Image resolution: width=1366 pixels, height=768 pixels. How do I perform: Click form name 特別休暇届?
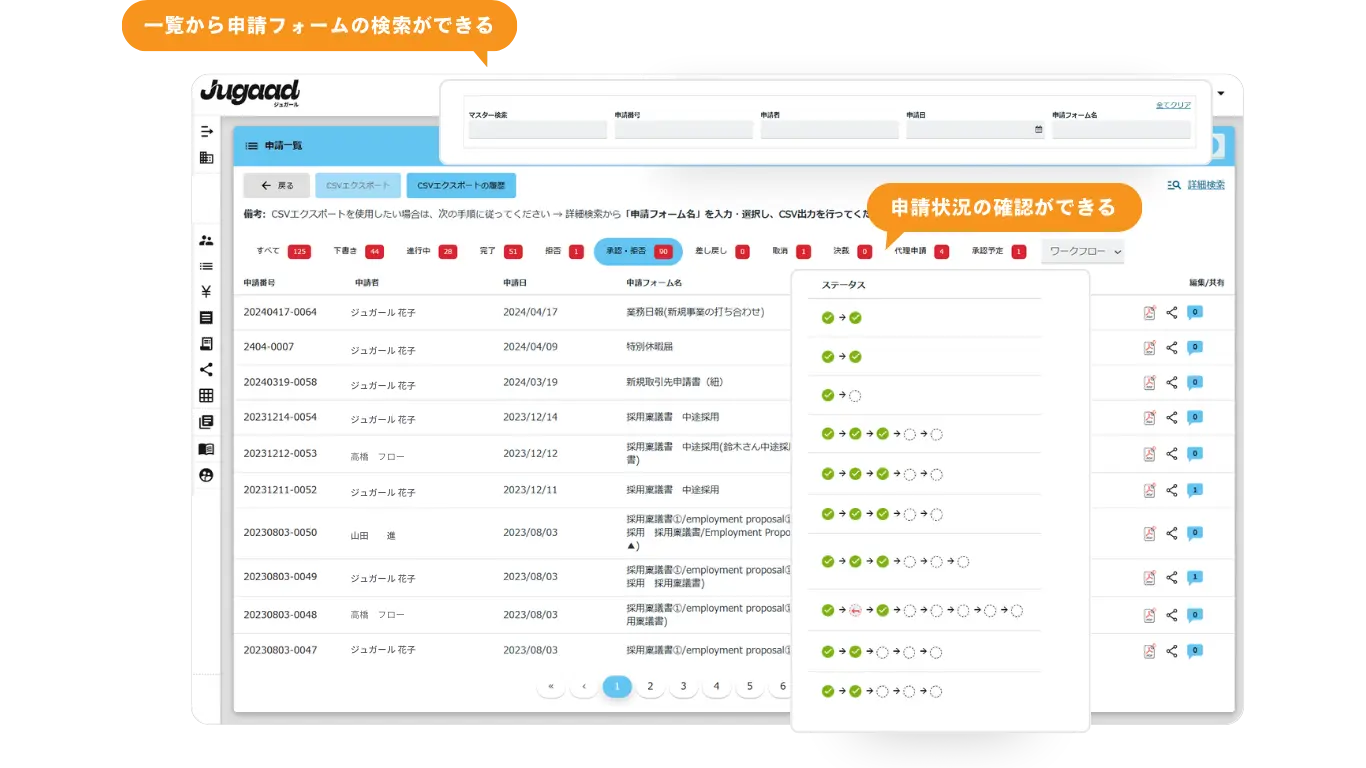650,346
